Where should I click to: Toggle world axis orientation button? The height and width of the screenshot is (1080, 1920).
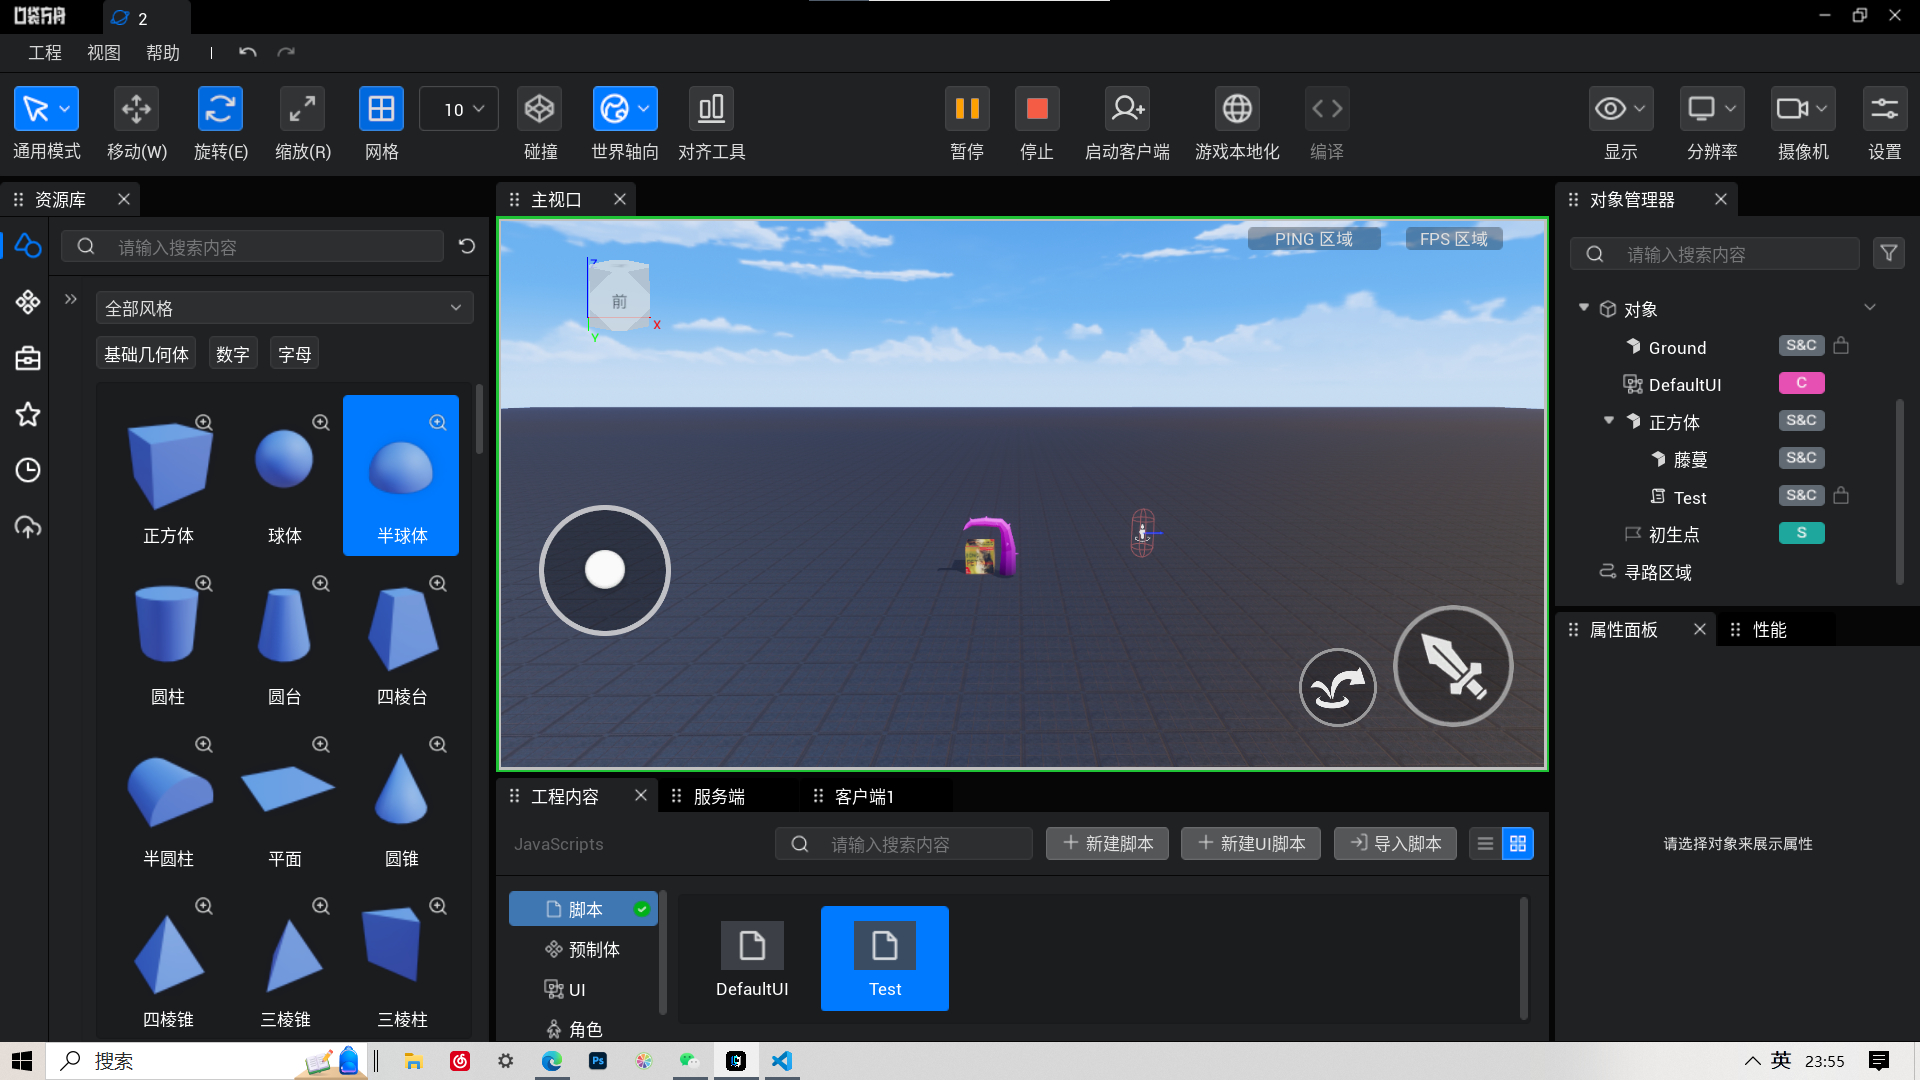pyautogui.click(x=614, y=109)
